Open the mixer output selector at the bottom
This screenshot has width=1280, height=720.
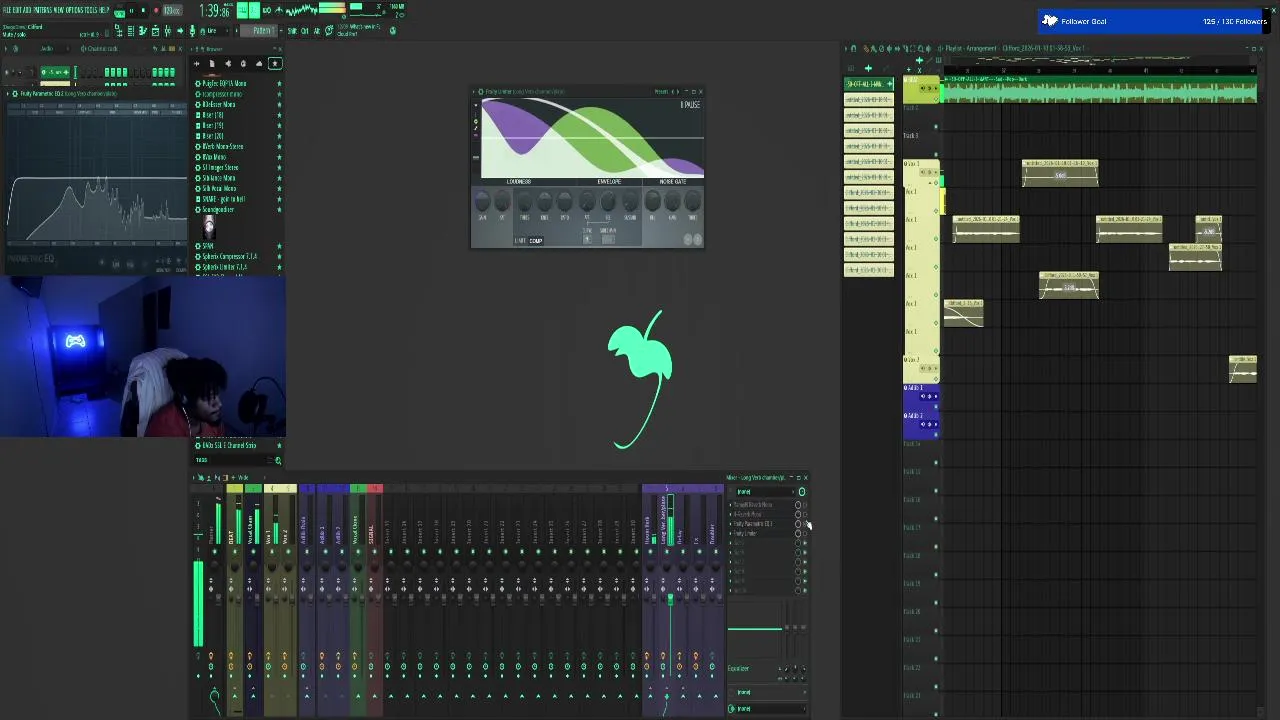point(765,709)
